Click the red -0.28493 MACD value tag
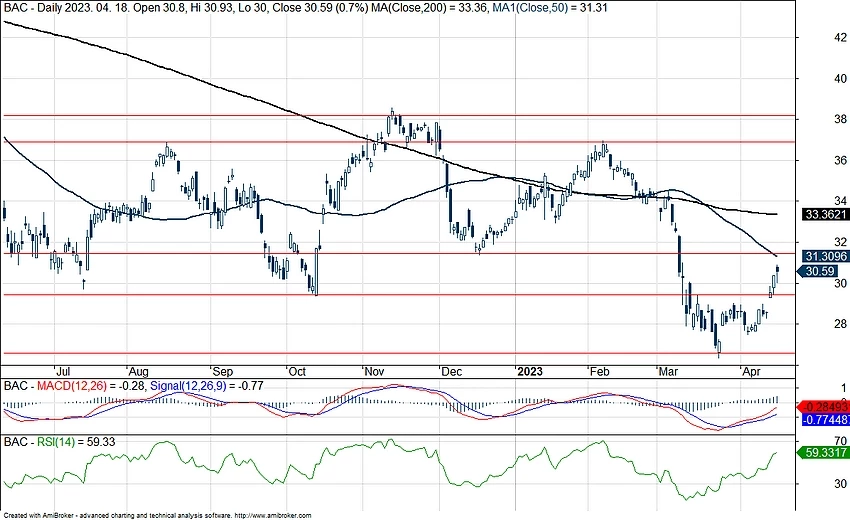850x520 pixels. pos(823,407)
